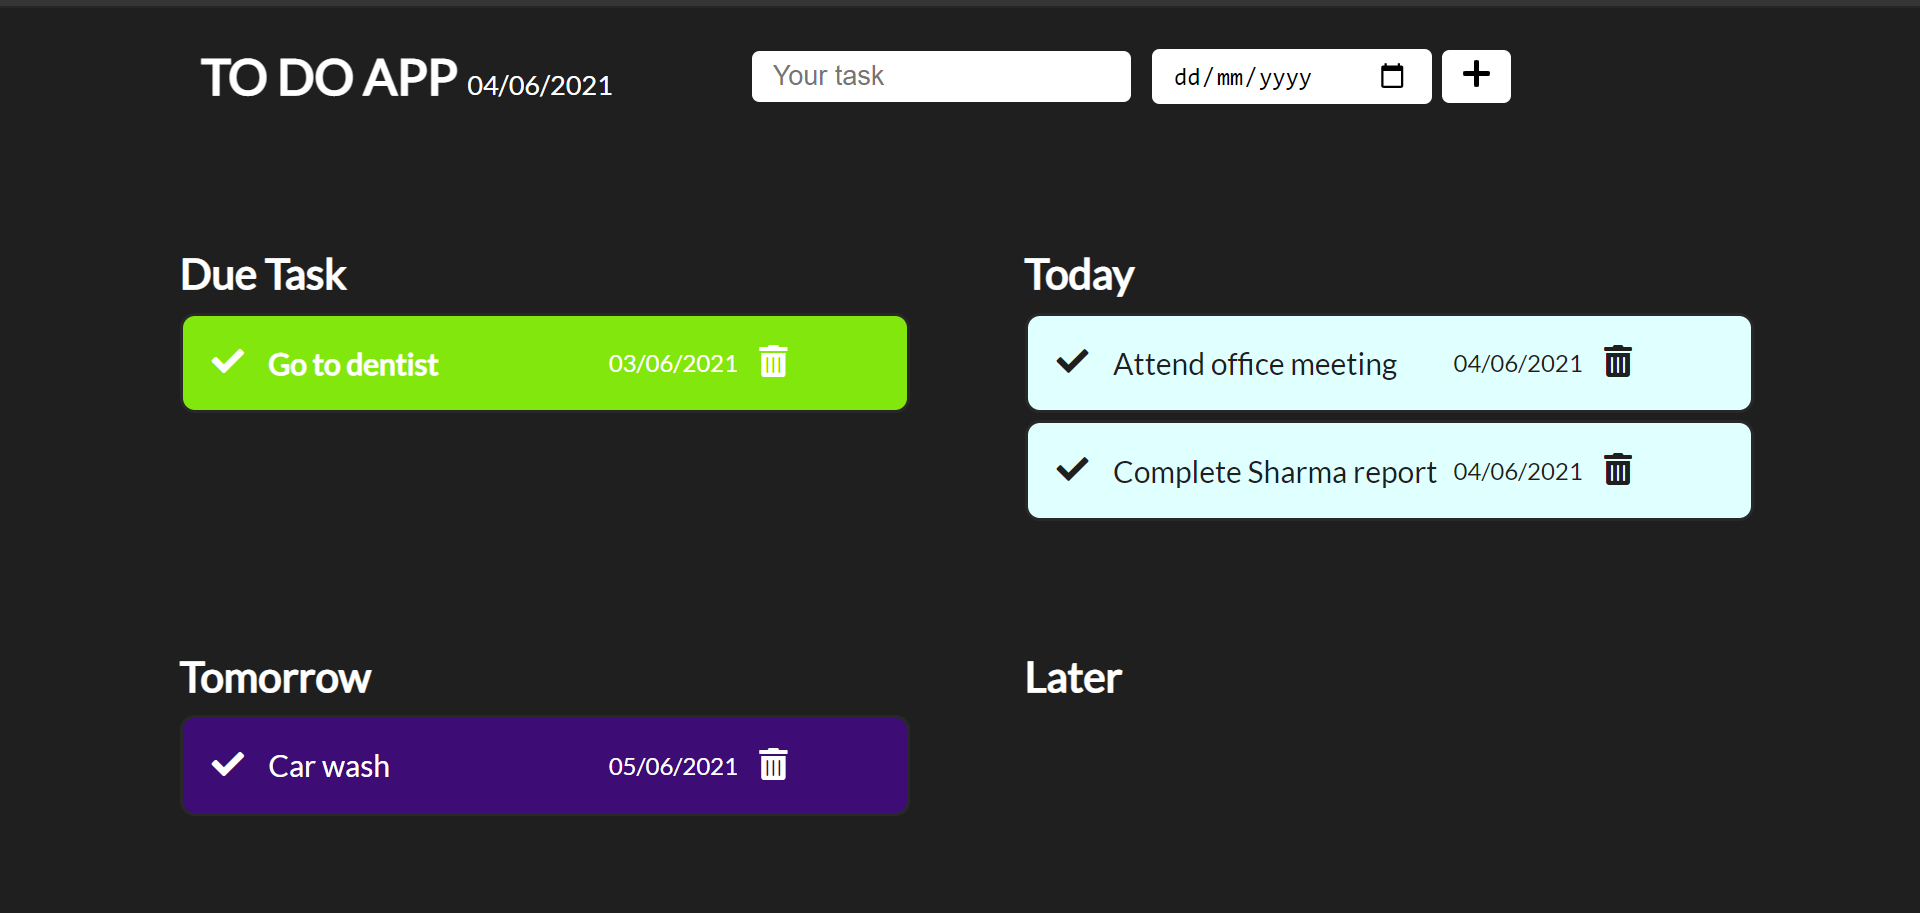Click the plus icon to add task

[x=1476, y=76]
